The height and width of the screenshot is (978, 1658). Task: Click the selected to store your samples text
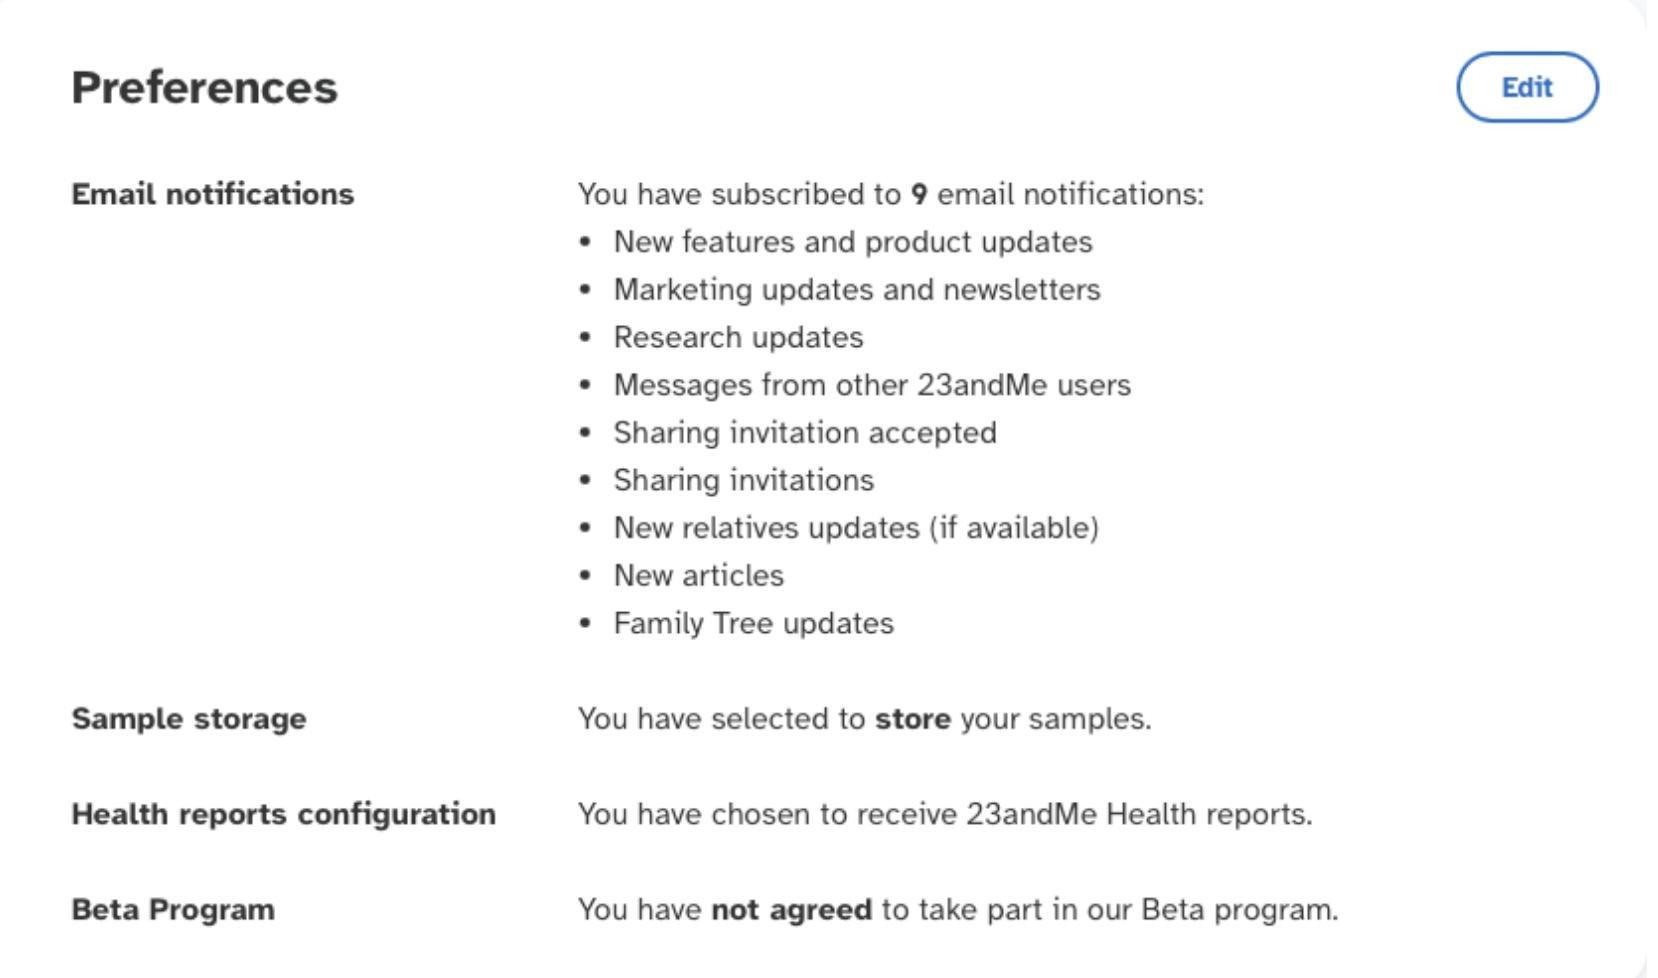coord(863,719)
